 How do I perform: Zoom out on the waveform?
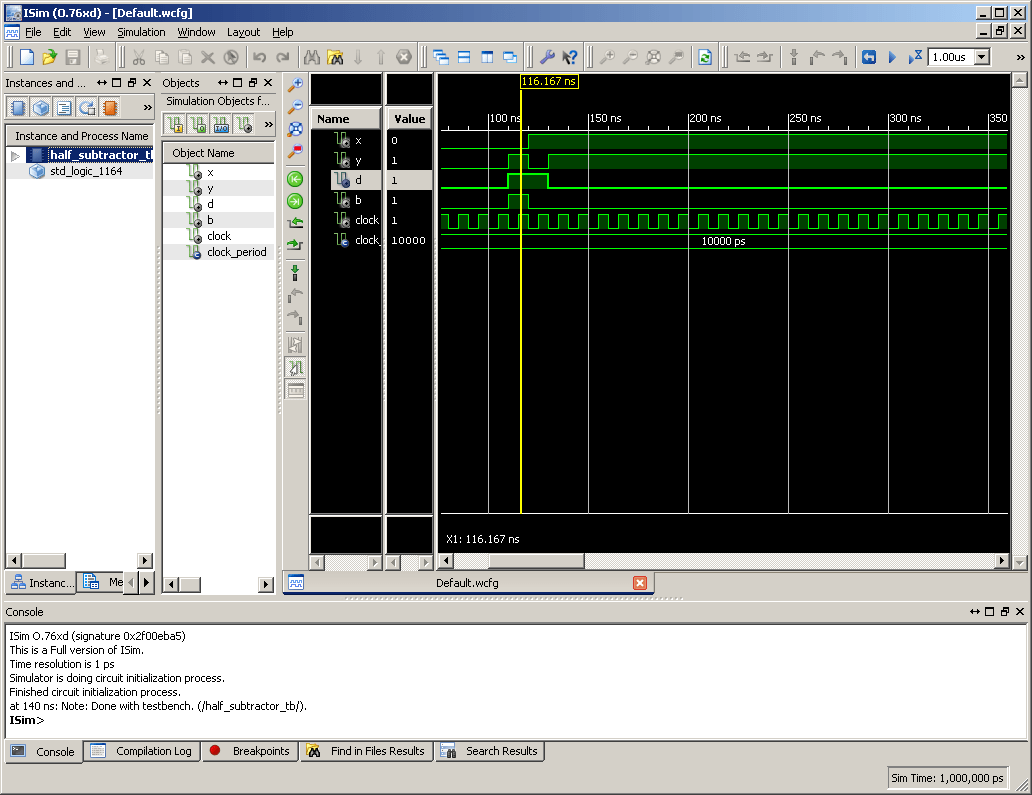[295, 106]
